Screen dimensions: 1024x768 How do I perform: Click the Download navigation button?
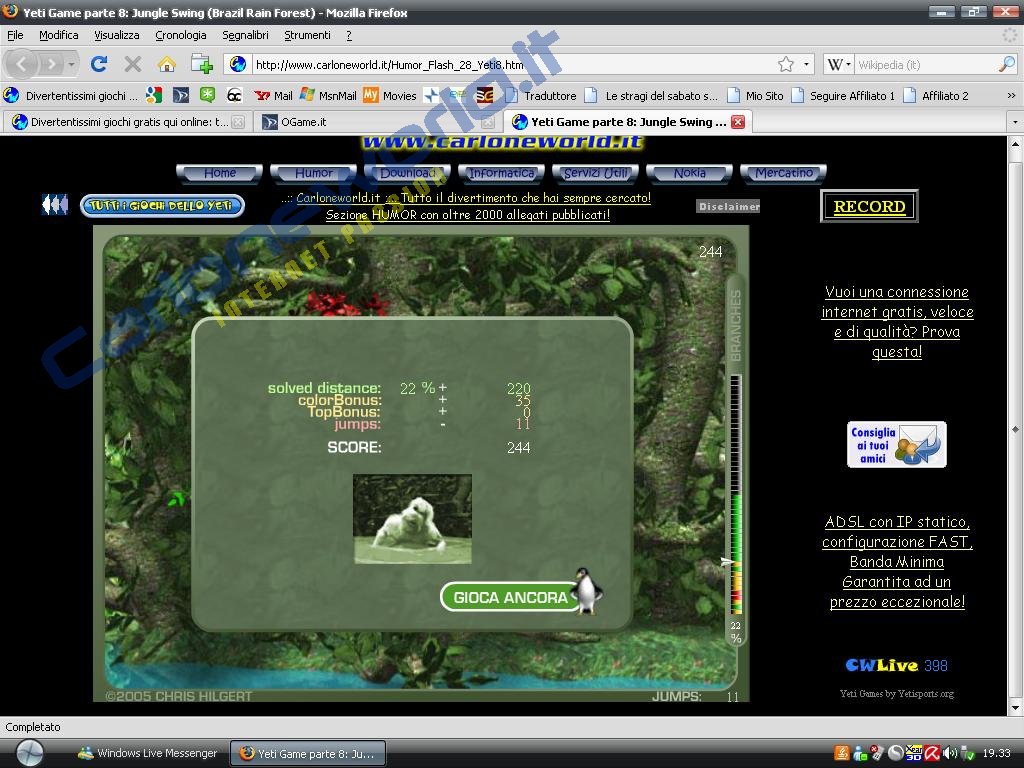(x=408, y=173)
